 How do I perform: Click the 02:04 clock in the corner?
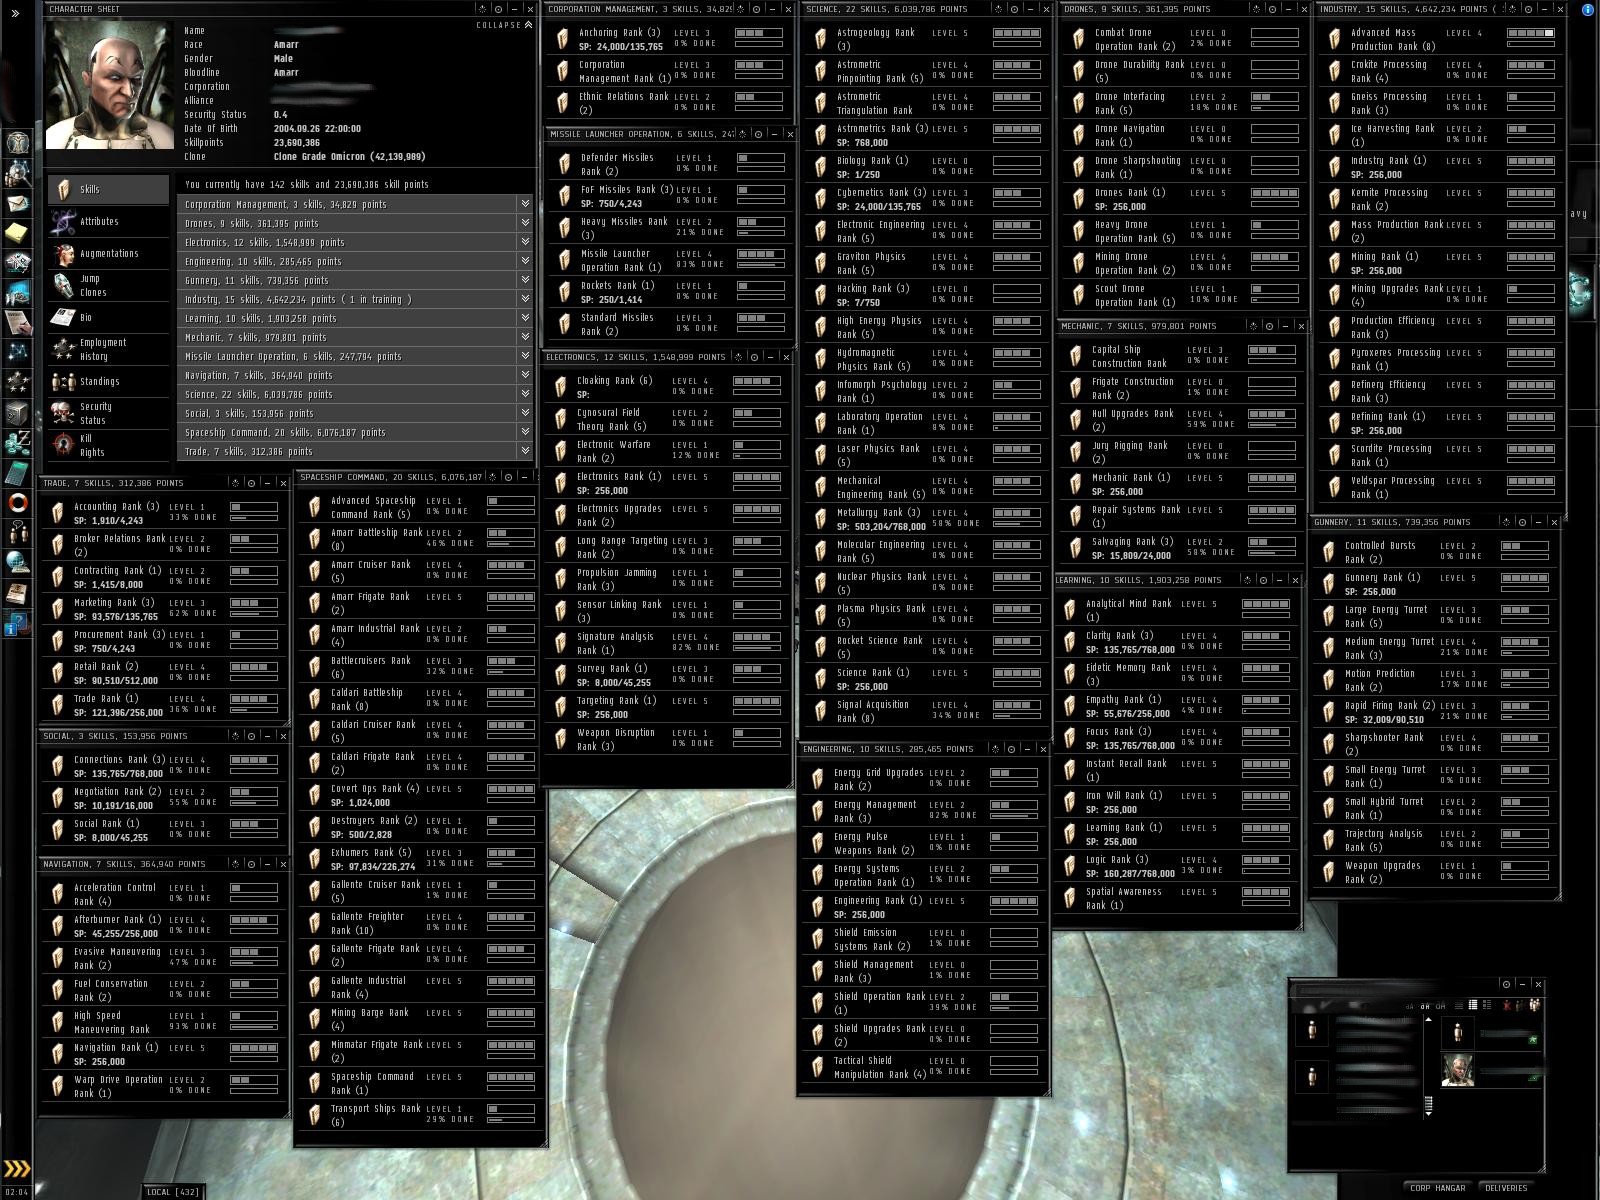pyautogui.click(x=17, y=1192)
